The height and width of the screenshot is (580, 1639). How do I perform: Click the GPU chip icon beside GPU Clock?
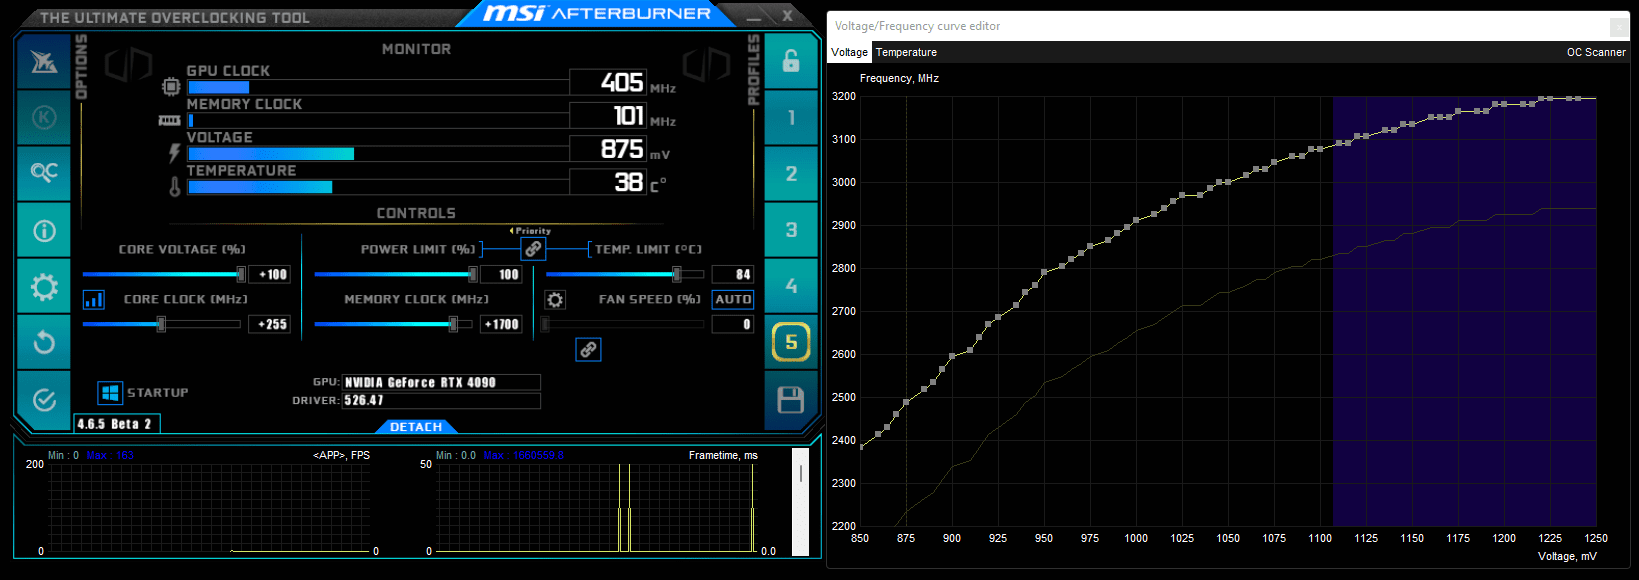pyautogui.click(x=171, y=87)
